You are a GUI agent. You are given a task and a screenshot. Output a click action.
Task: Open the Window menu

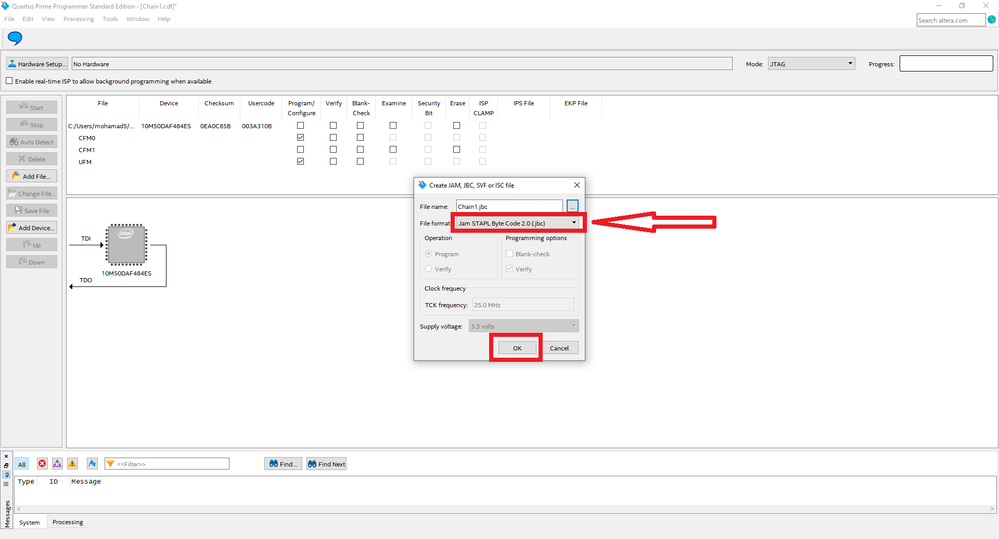pos(138,19)
